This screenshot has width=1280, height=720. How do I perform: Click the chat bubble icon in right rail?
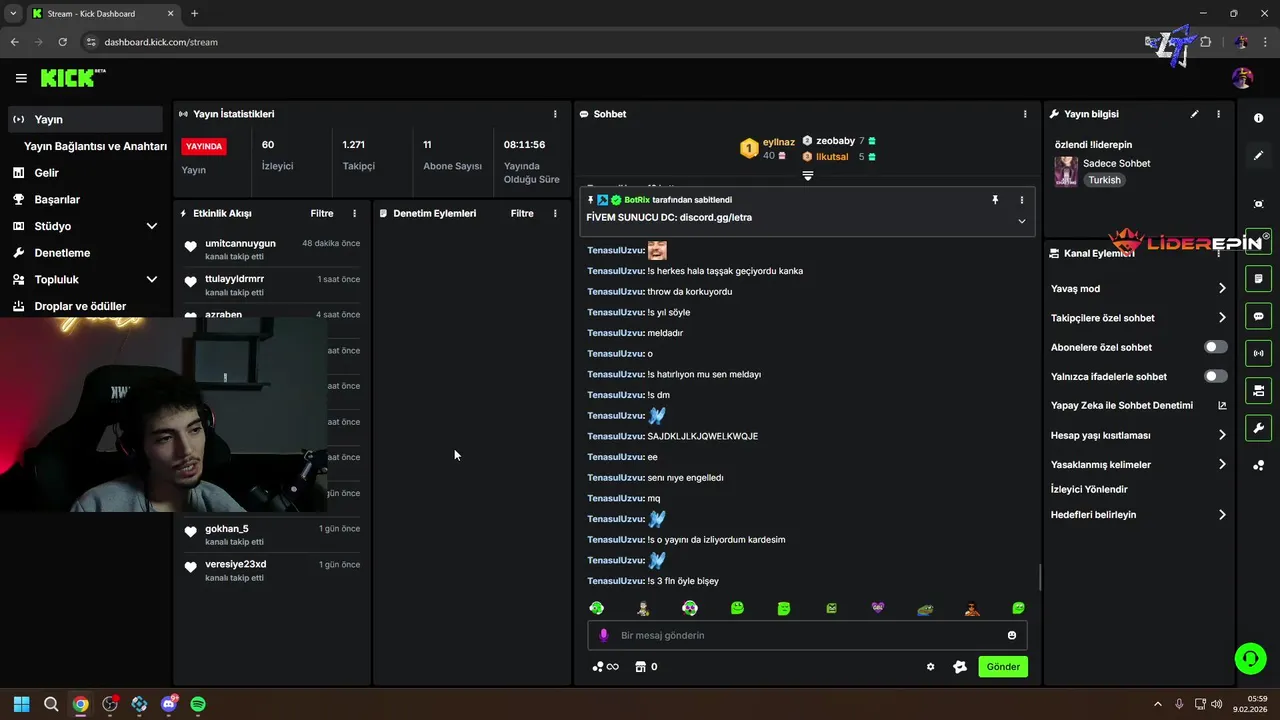[x=1258, y=316]
